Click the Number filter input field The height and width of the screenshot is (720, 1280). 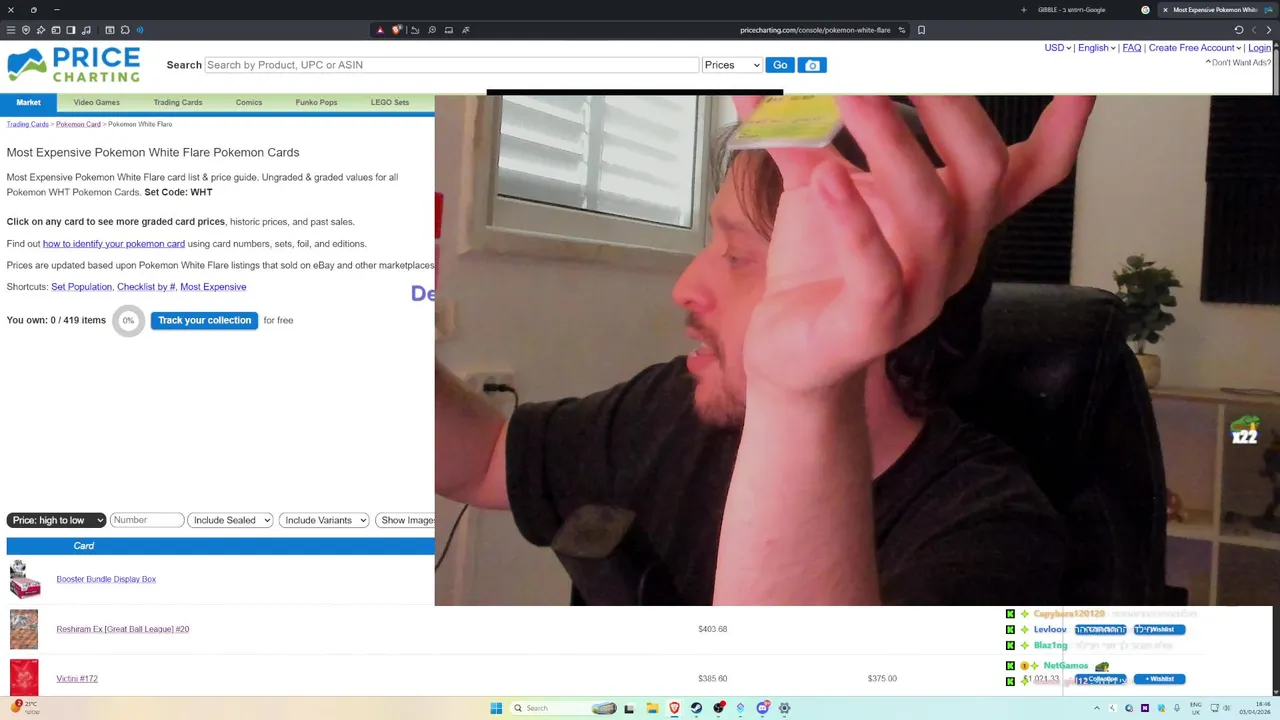(x=147, y=520)
